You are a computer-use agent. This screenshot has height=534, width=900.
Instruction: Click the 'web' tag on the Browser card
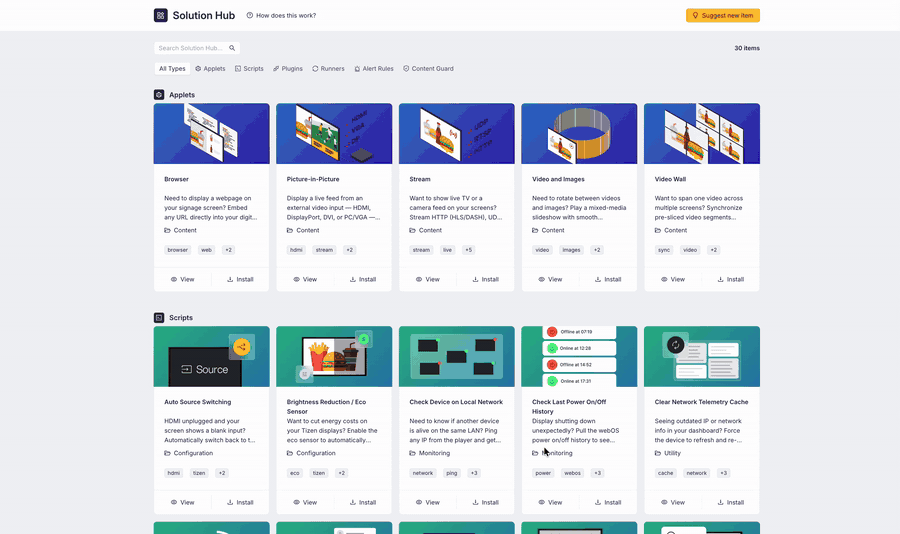click(207, 250)
